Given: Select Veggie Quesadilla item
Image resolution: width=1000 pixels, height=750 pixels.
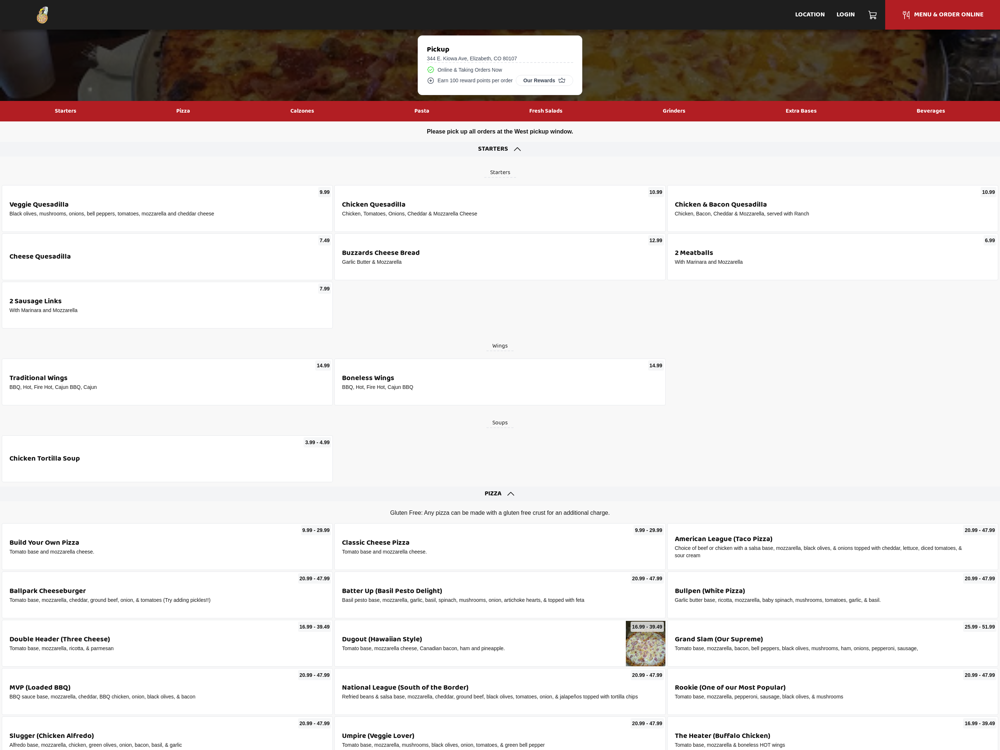Looking at the screenshot, I should 167,209.
